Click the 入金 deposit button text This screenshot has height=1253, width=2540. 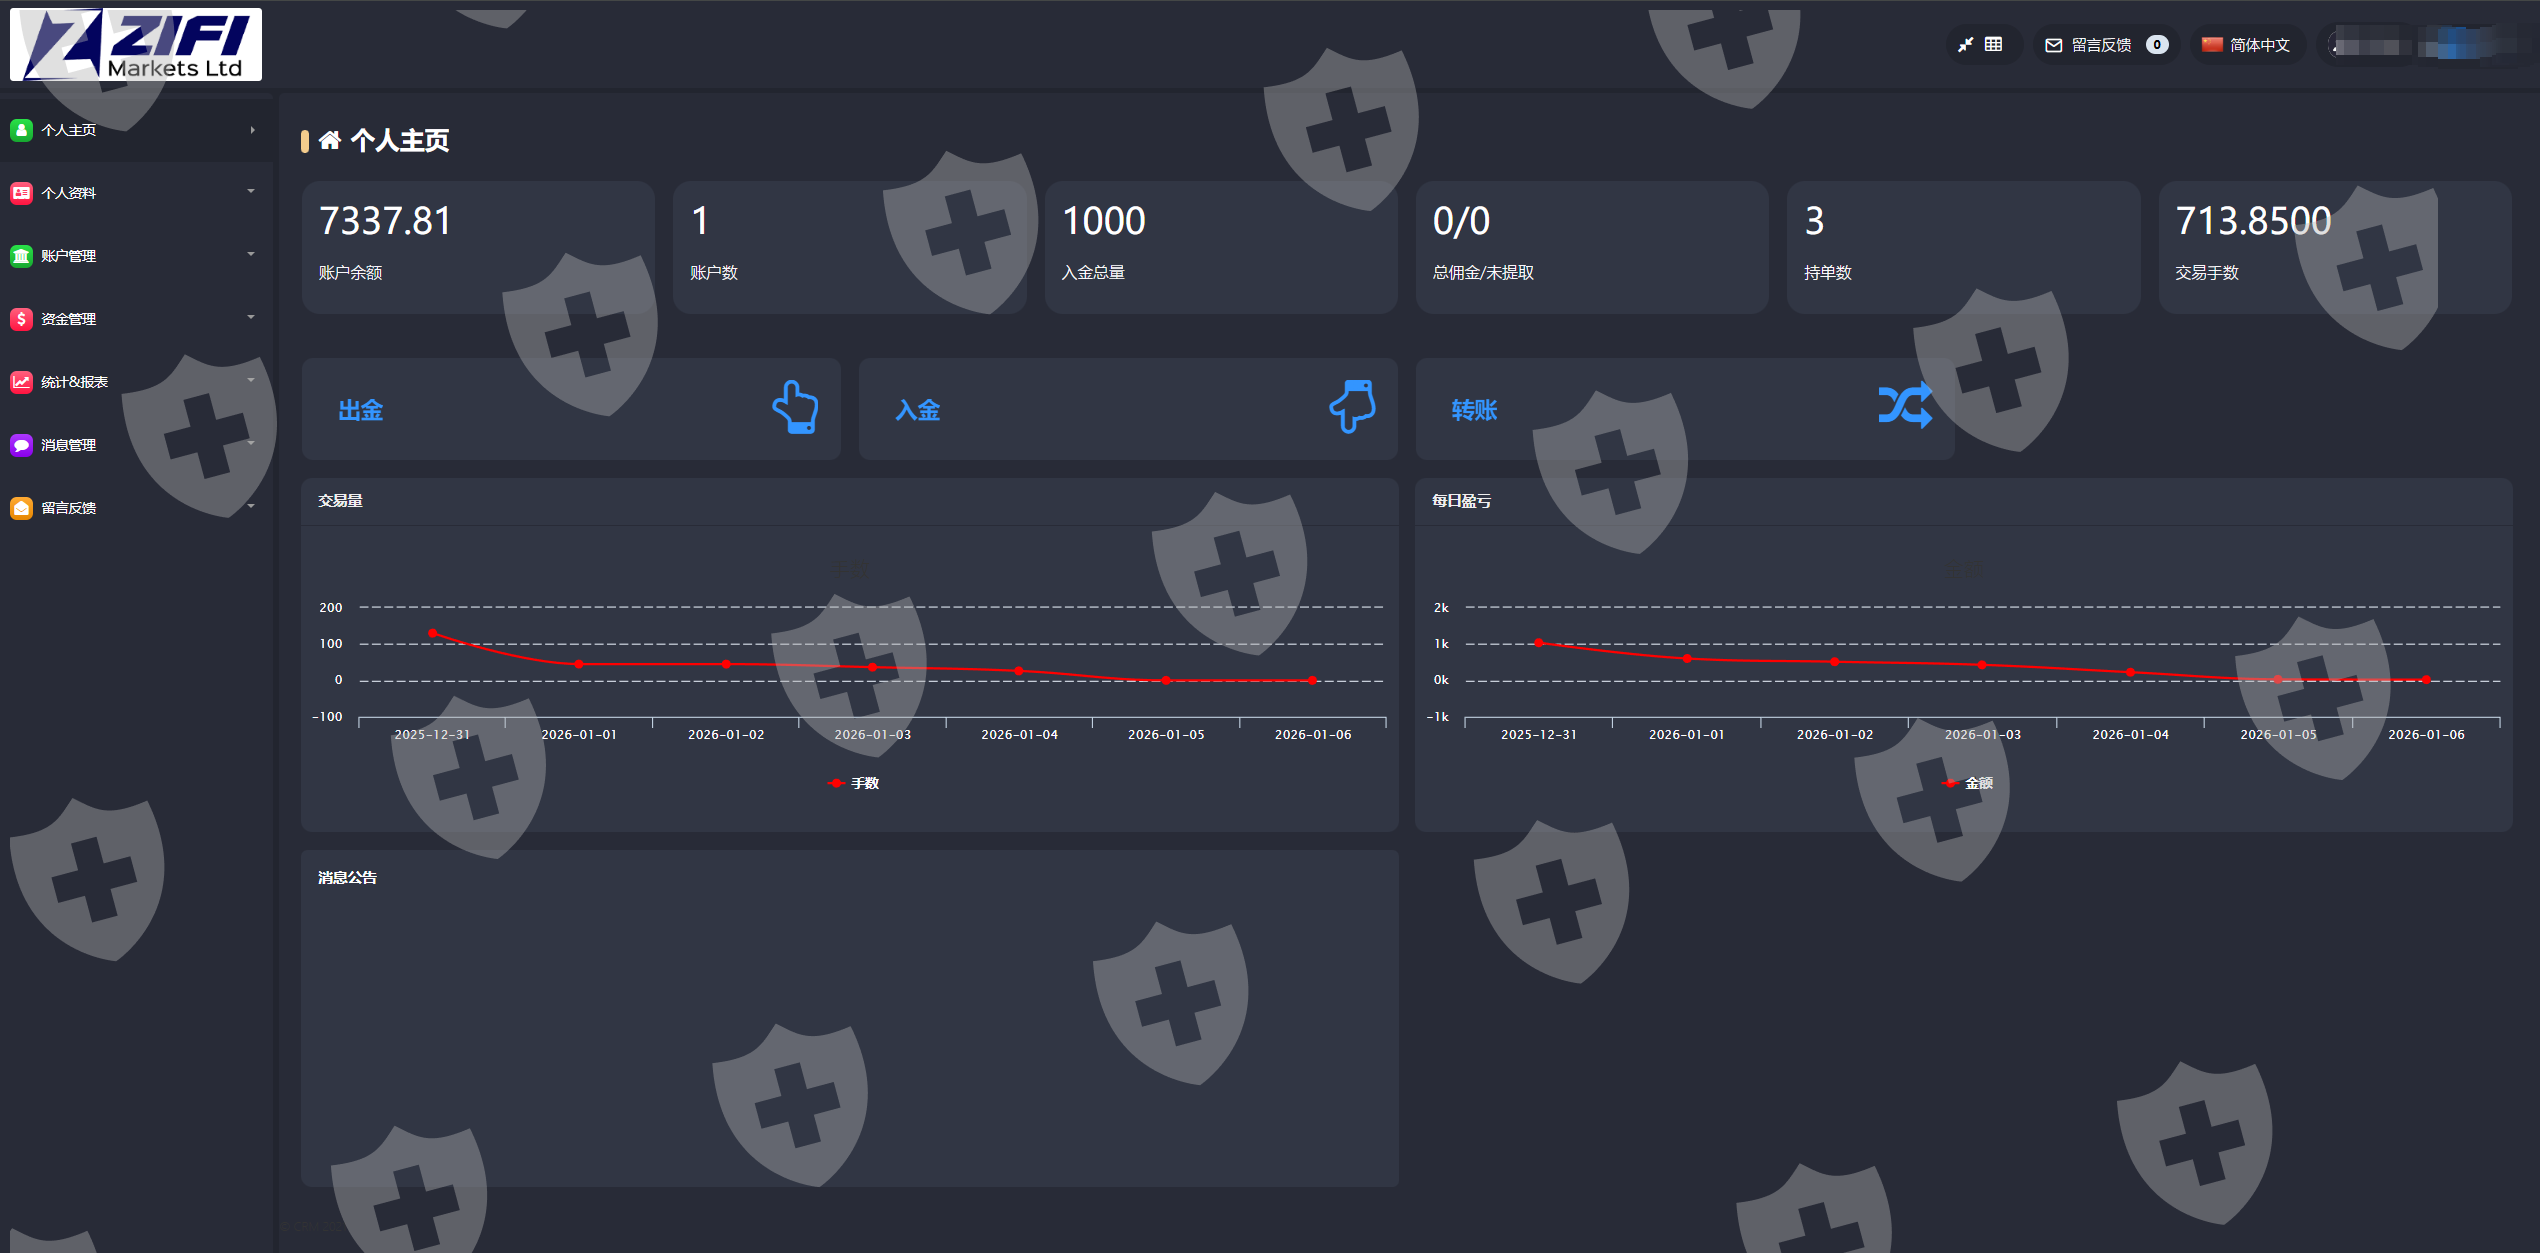(x=918, y=410)
